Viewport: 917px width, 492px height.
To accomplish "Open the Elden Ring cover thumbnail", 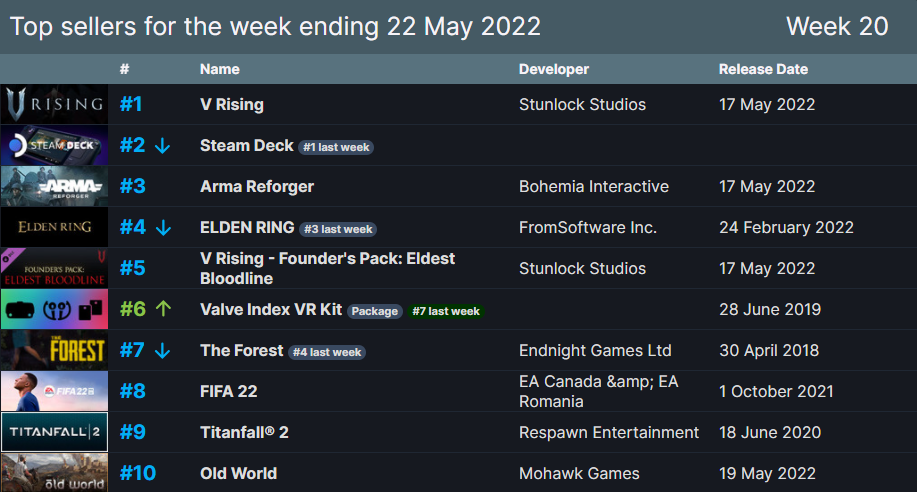I will [54, 227].
